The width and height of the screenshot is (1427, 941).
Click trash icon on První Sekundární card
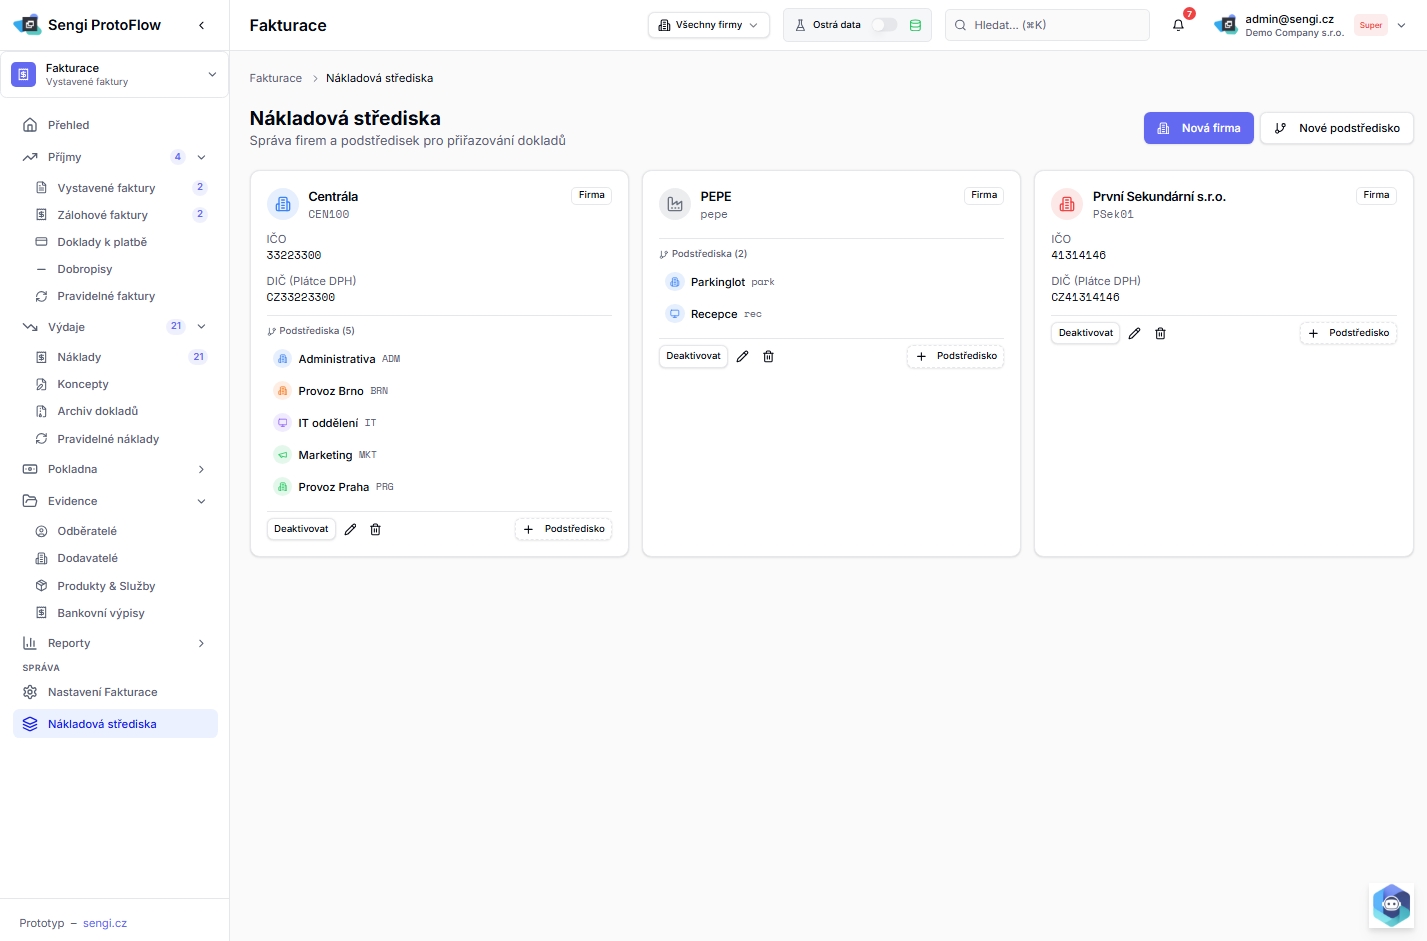coord(1160,333)
